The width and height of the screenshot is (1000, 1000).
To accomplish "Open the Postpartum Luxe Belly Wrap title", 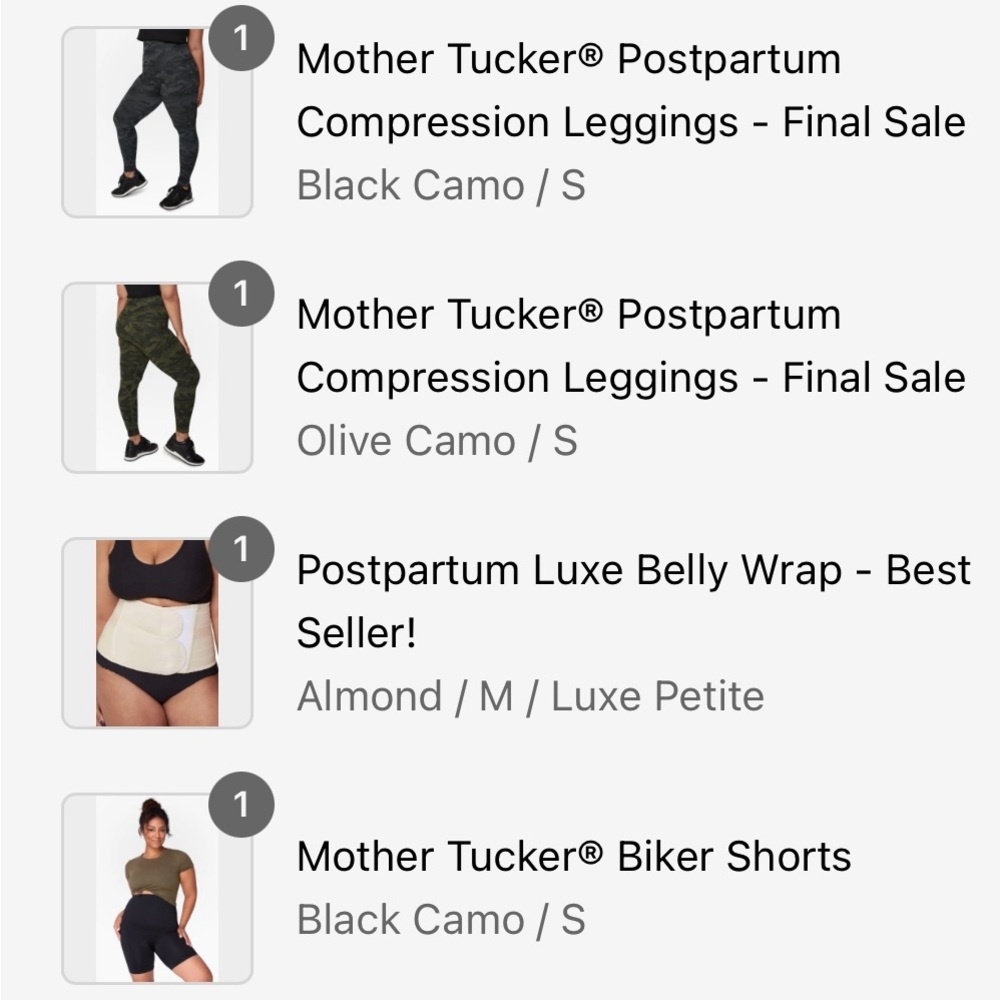I will click(630, 603).
